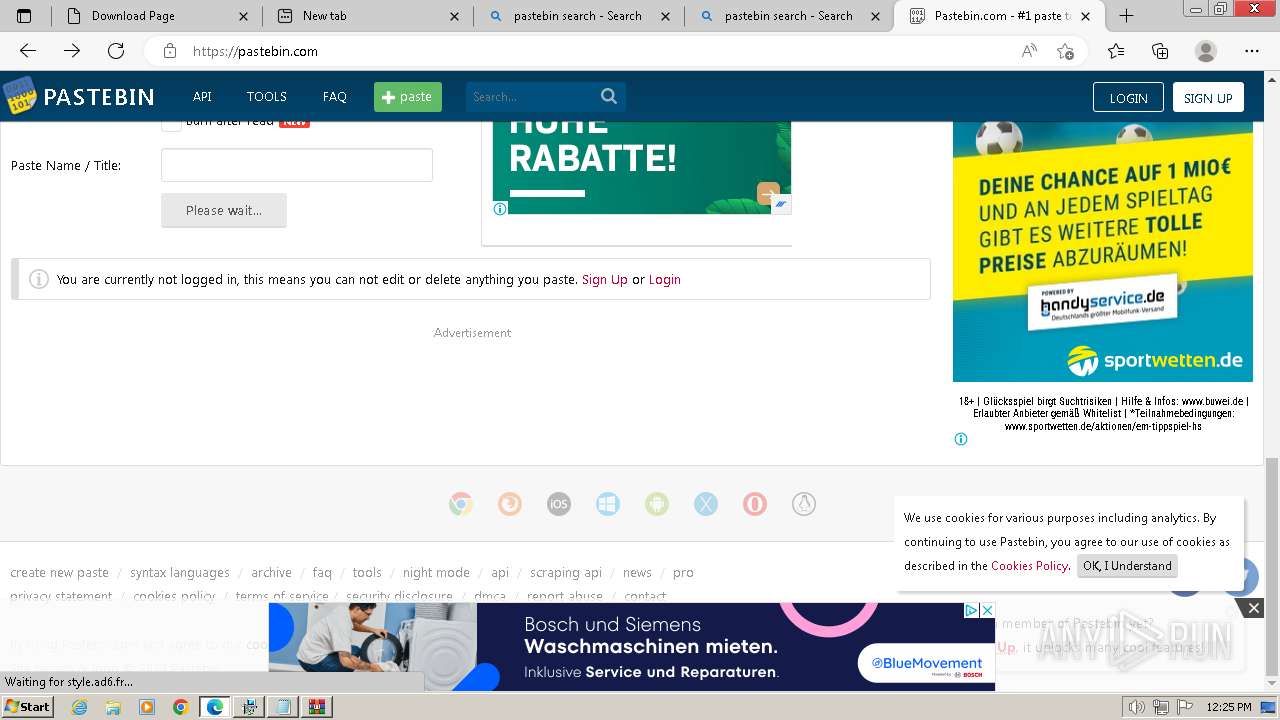This screenshot has height=720, width=1280.
Task: Open the iOS app icon in footer
Action: coord(559,504)
